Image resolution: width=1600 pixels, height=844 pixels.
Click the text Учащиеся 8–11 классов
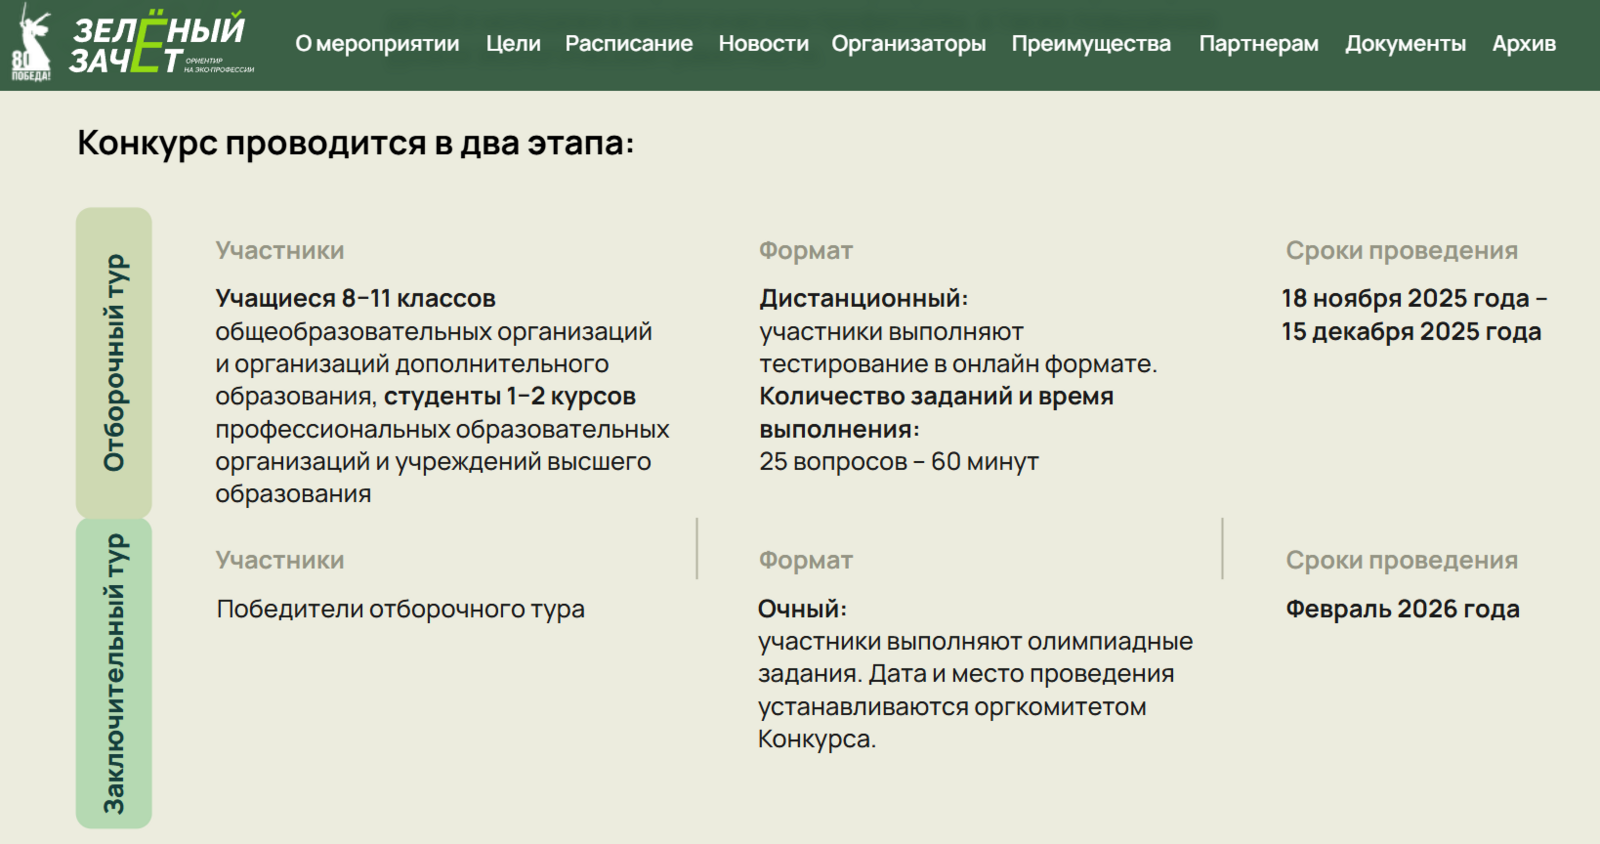(356, 299)
